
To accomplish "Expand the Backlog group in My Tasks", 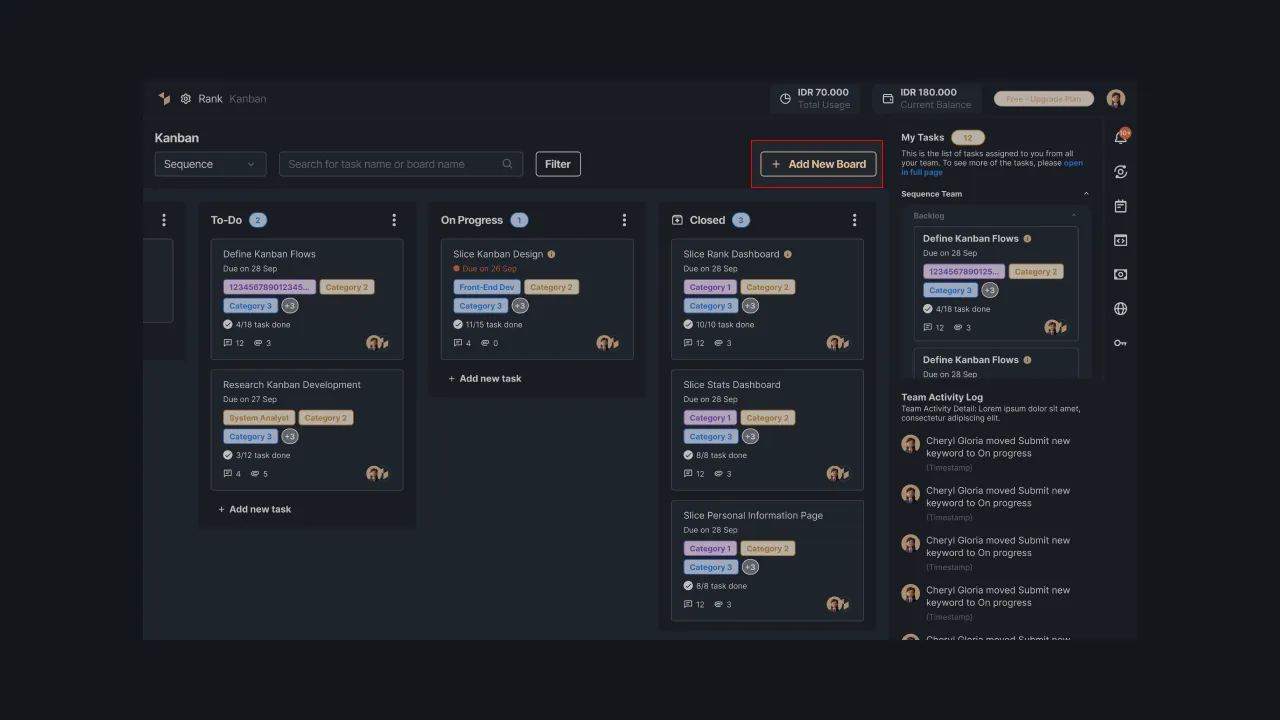I will [x=1073, y=214].
